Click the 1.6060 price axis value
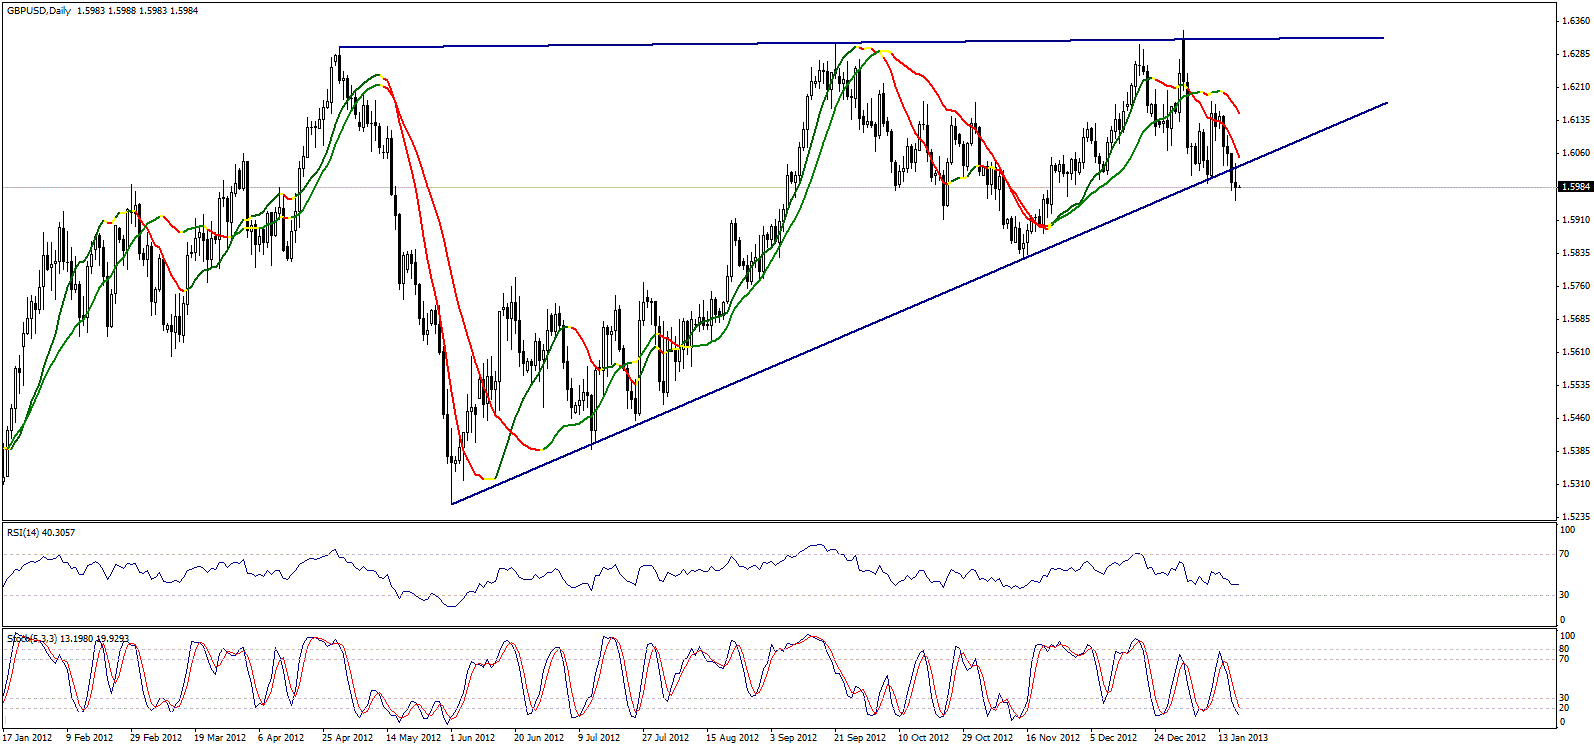The width and height of the screenshot is (1594, 745). (x=1575, y=153)
